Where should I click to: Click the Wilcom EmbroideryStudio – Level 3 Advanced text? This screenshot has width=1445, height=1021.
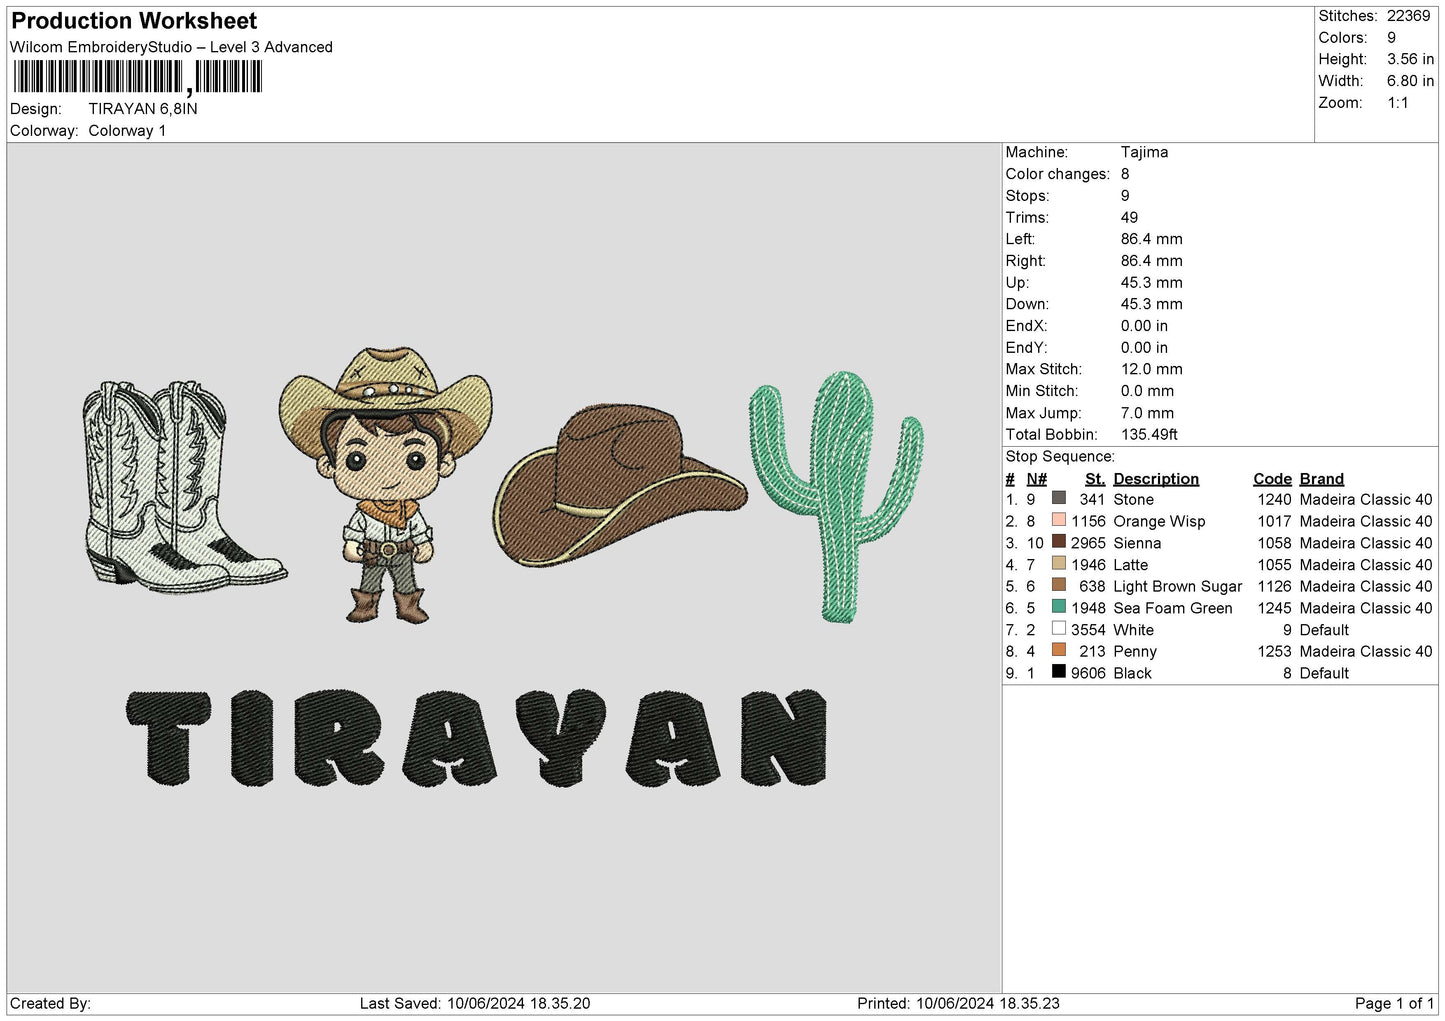171,47
